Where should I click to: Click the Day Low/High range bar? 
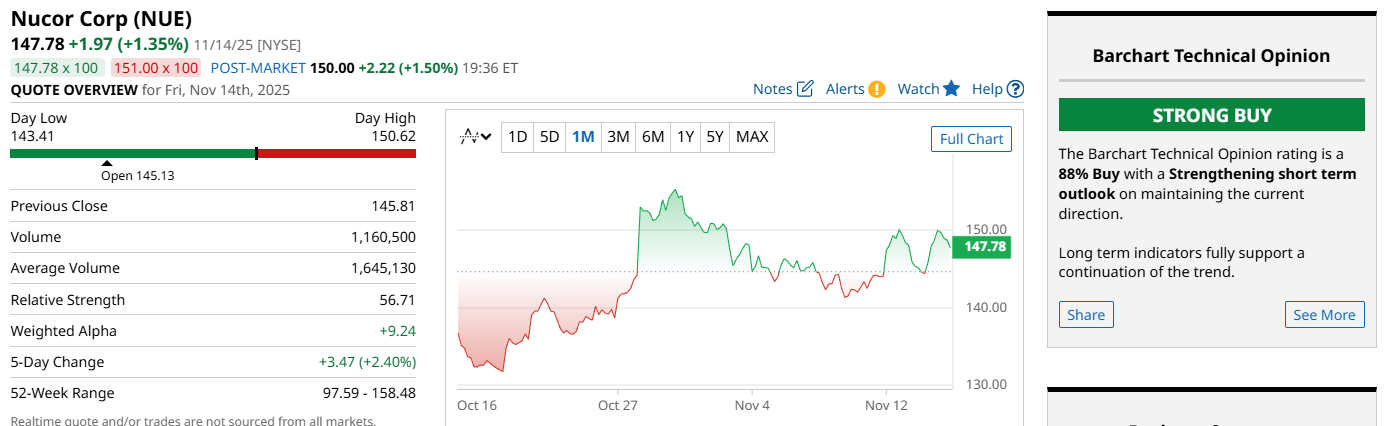click(213, 153)
